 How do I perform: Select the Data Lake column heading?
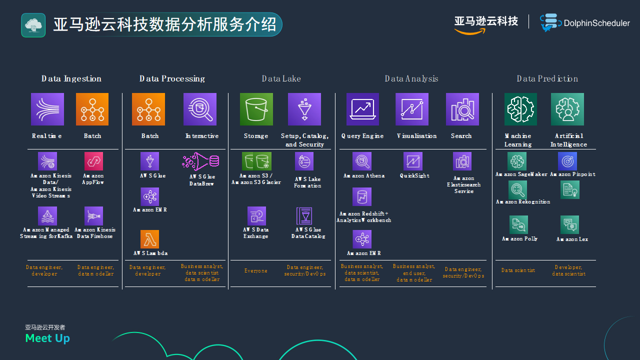coord(281,79)
